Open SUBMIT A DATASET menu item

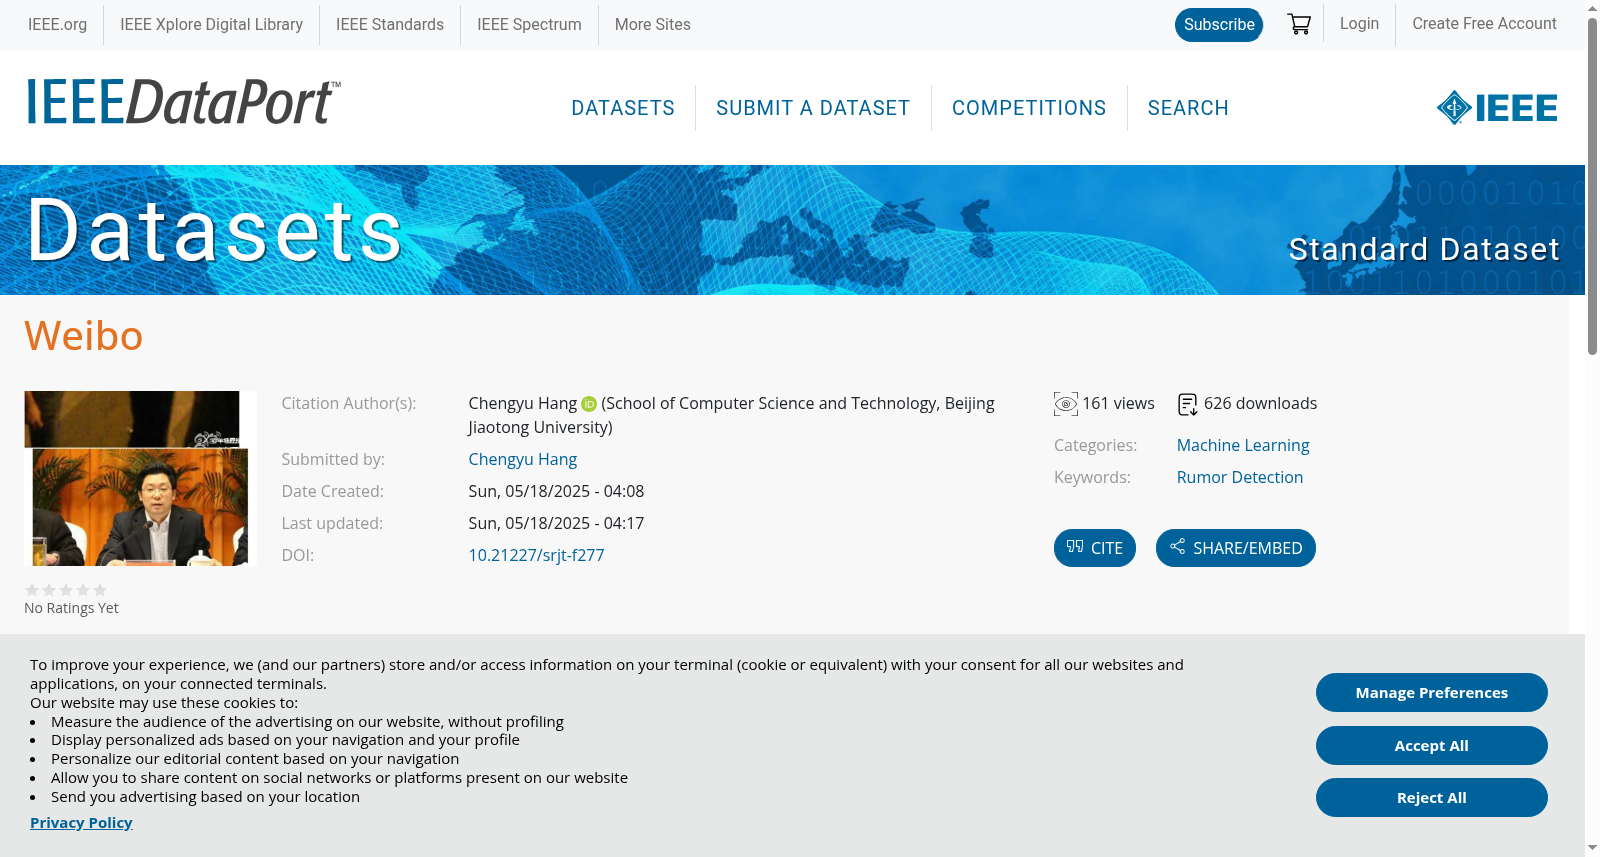click(813, 108)
